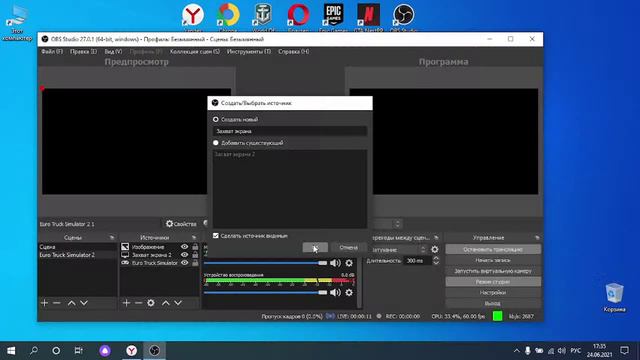Select the Добавить существующий radio option
The height and width of the screenshot is (360, 640).
click(216, 143)
